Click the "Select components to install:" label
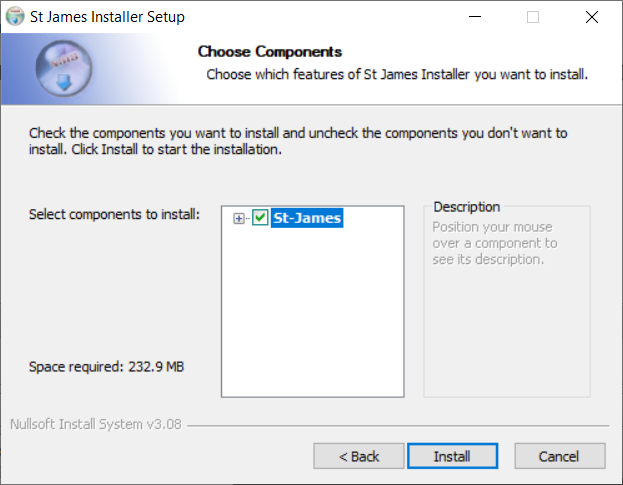Screen dimensions: 623x485 114,214
